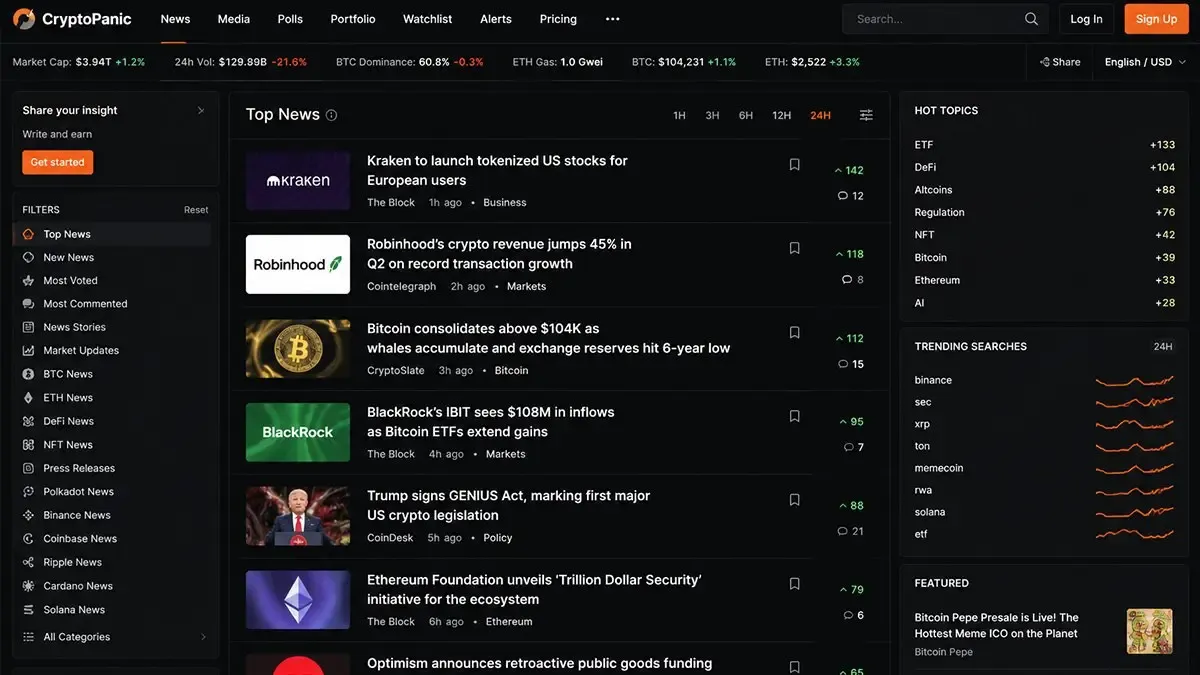Open the more options ellipsis in navigation
The width and height of the screenshot is (1200, 675).
pyautogui.click(x=613, y=19)
